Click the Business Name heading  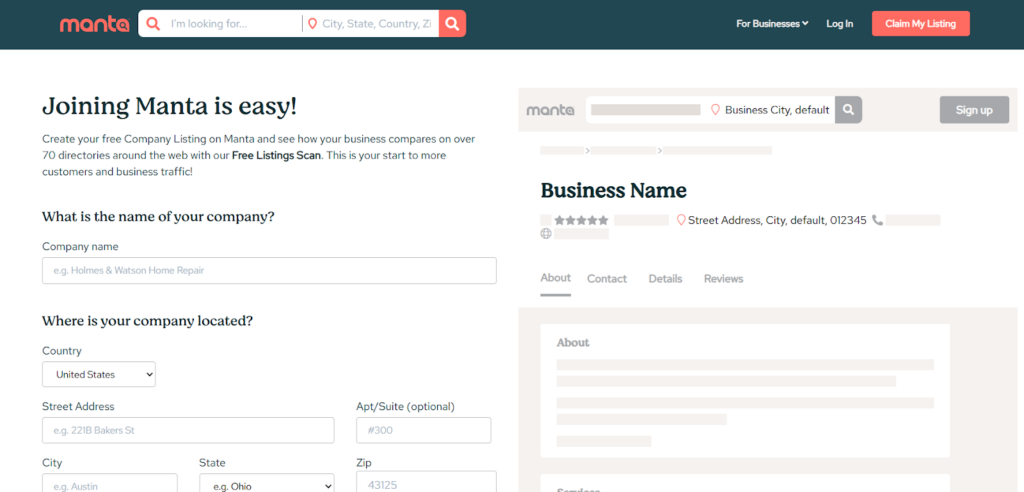[x=613, y=190]
